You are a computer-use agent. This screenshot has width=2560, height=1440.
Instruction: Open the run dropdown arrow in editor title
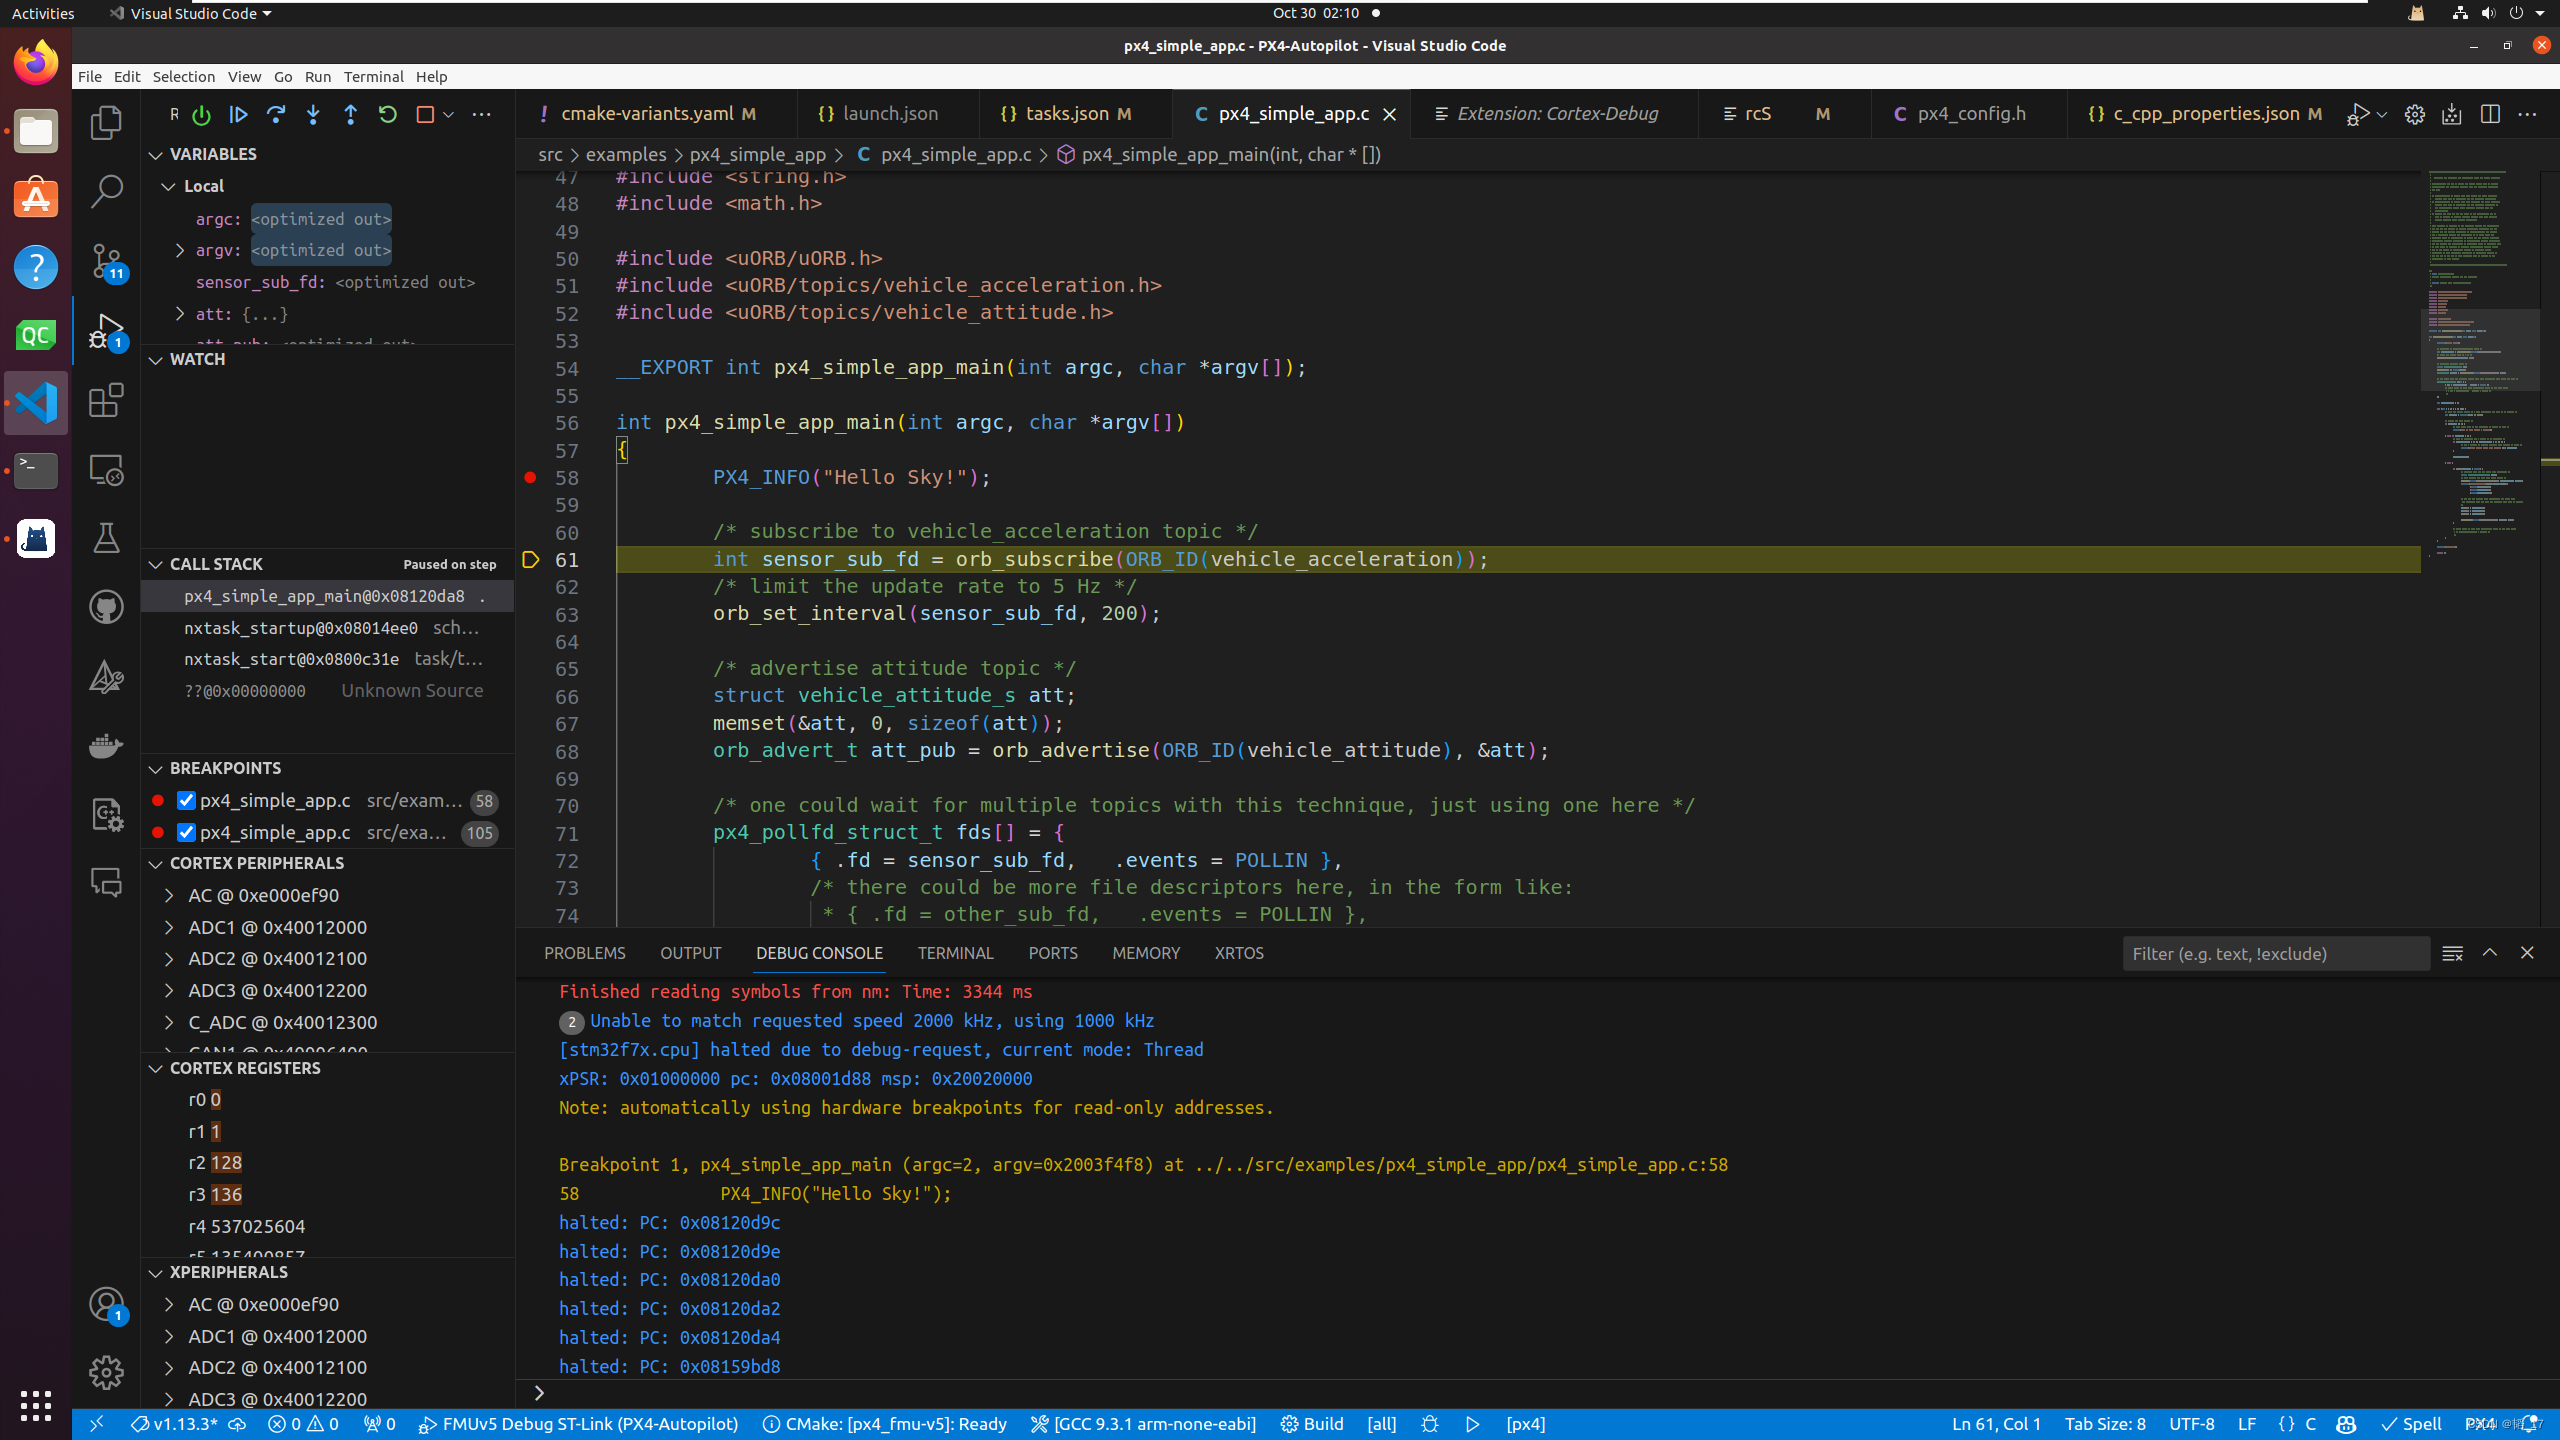tap(2382, 114)
